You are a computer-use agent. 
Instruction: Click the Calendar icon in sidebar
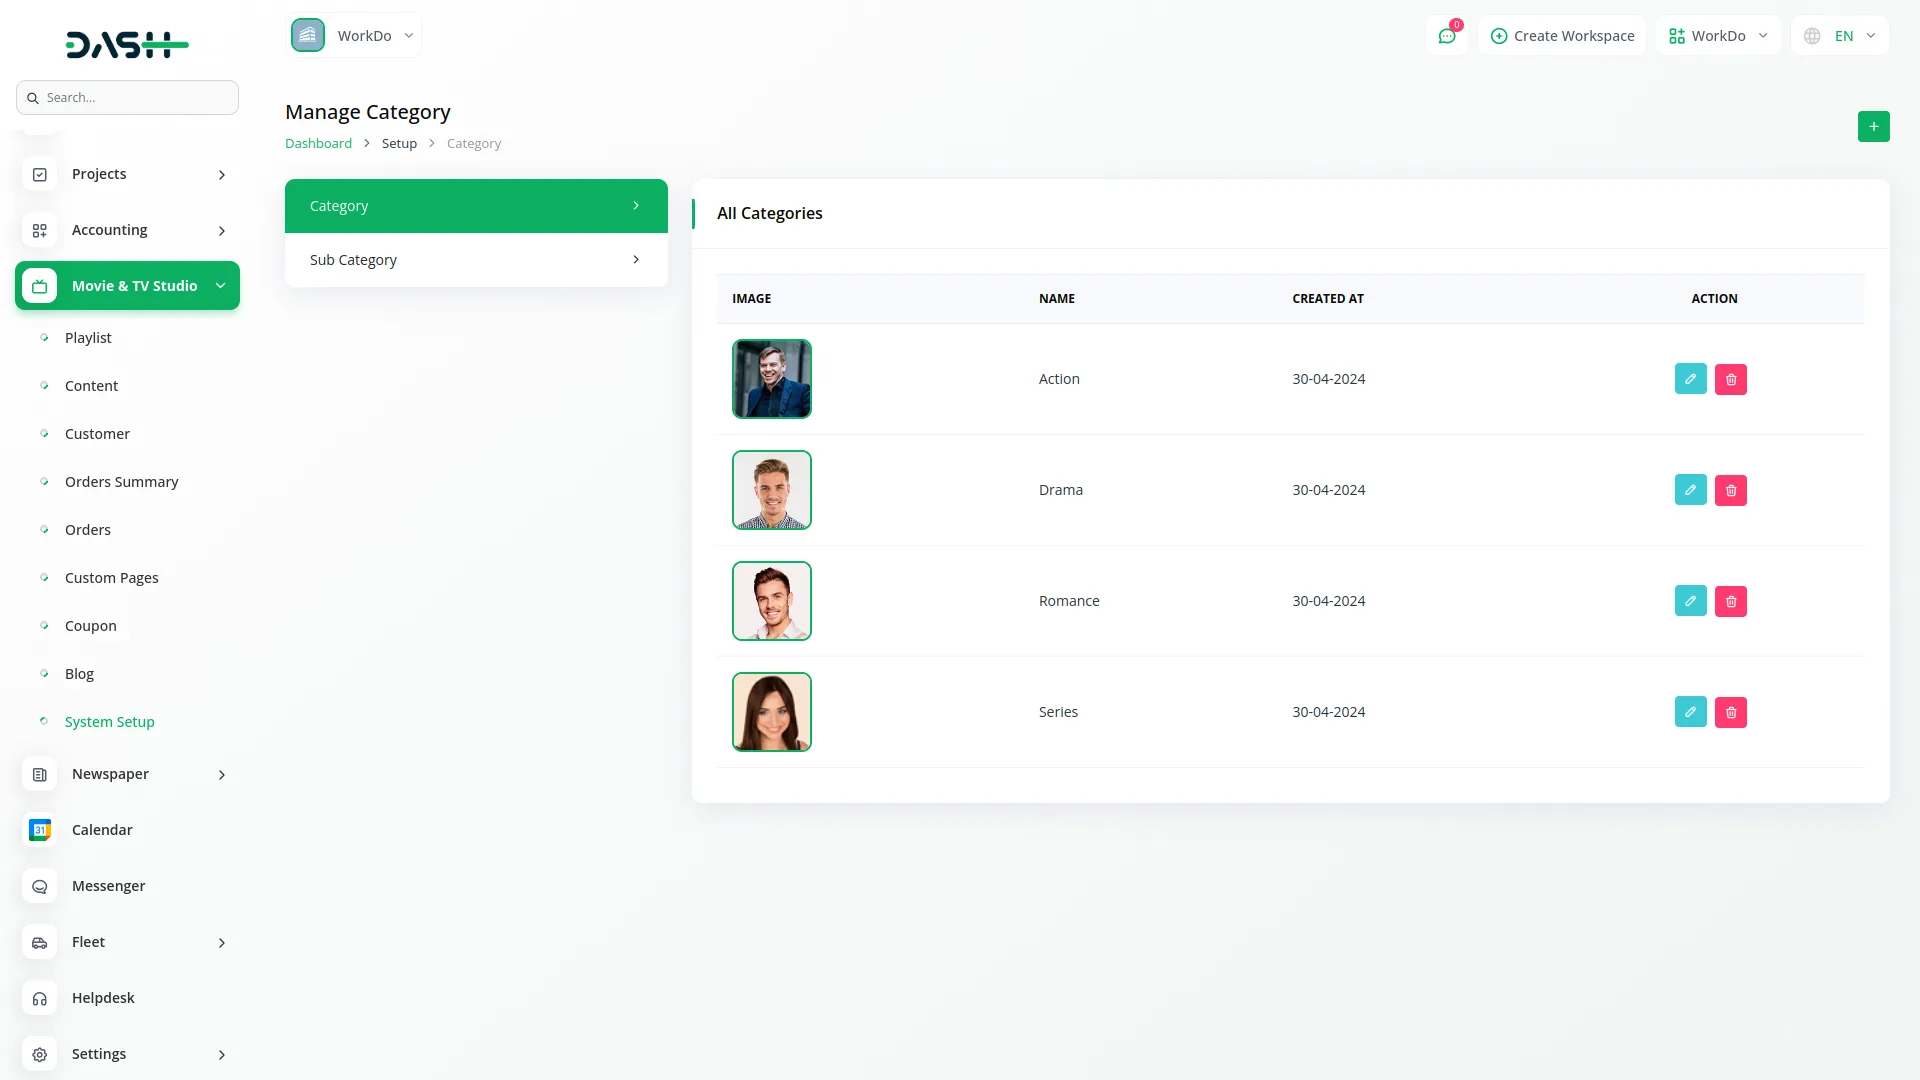click(40, 830)
